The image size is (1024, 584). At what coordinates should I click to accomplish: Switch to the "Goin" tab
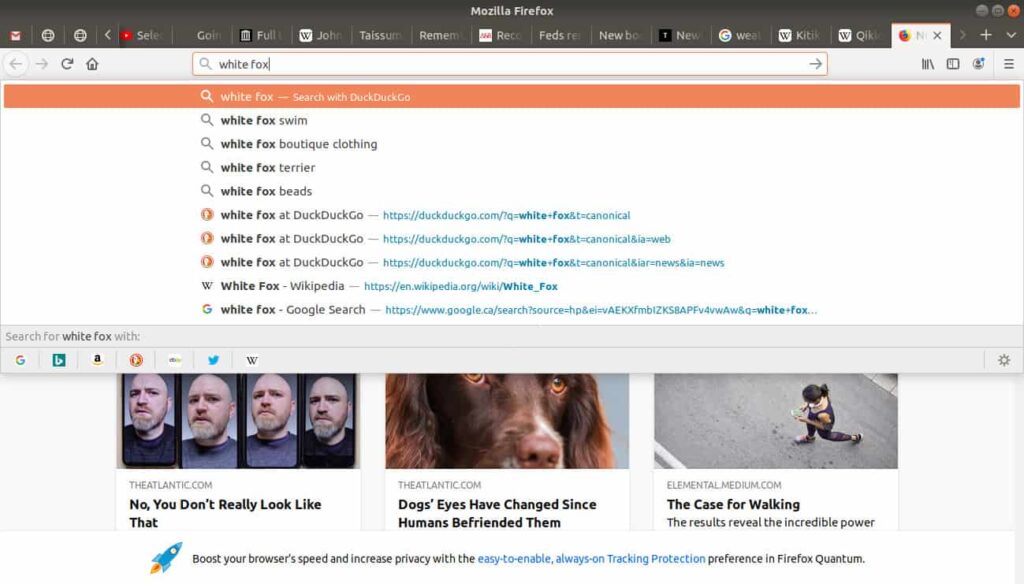(202, 35)
